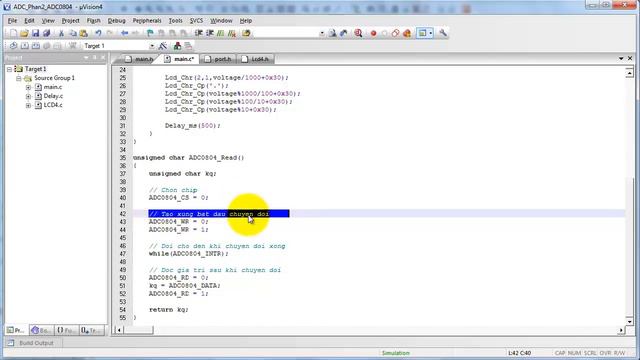
Task: Click the Translate current file icon
Action: tap(13, 46)
